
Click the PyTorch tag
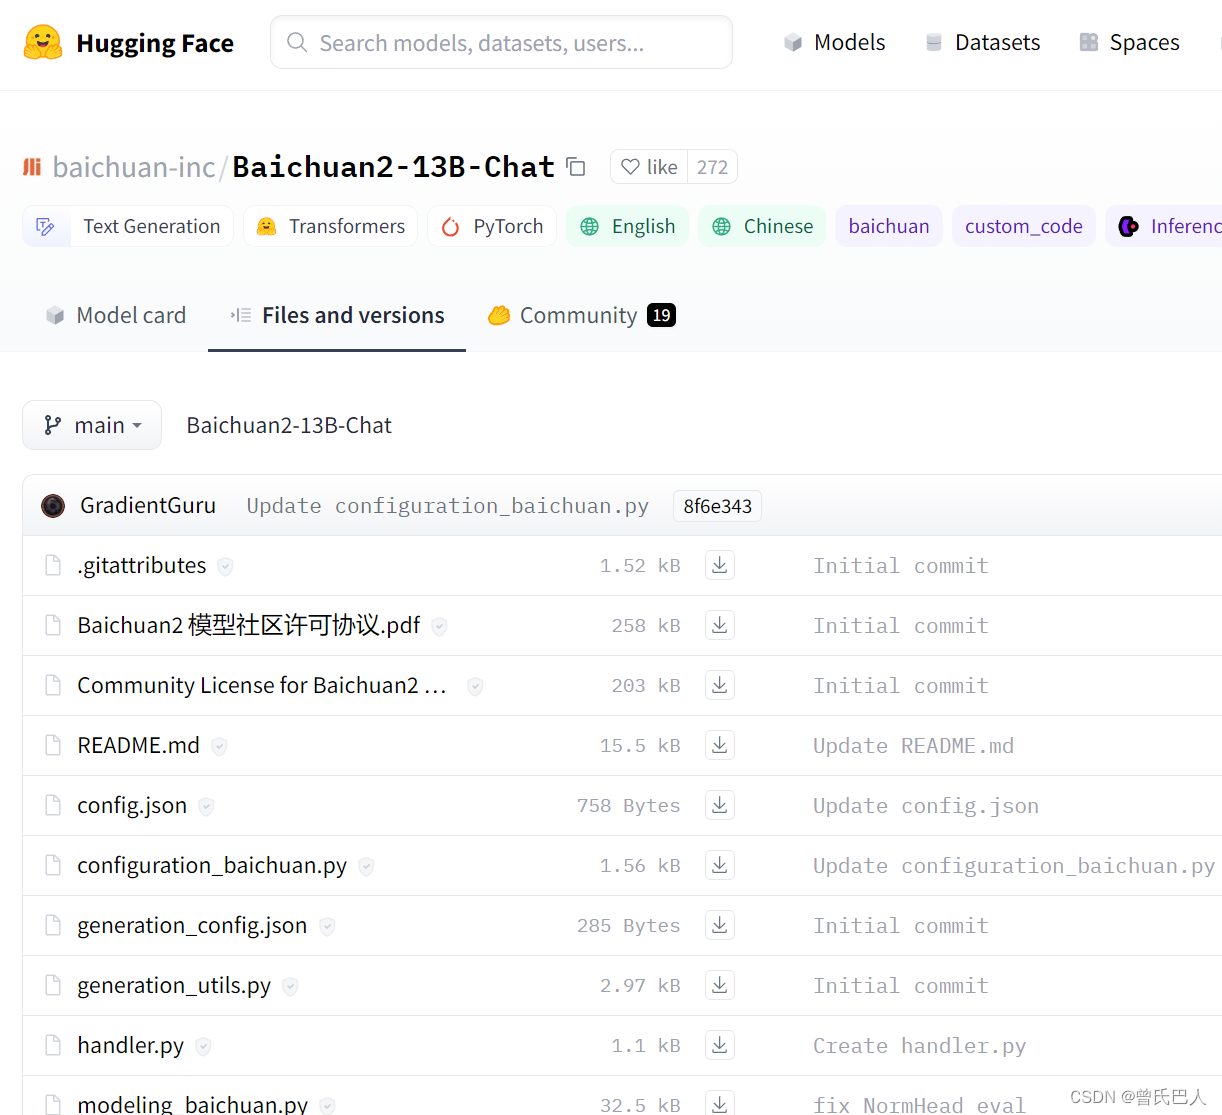[492, 226]
